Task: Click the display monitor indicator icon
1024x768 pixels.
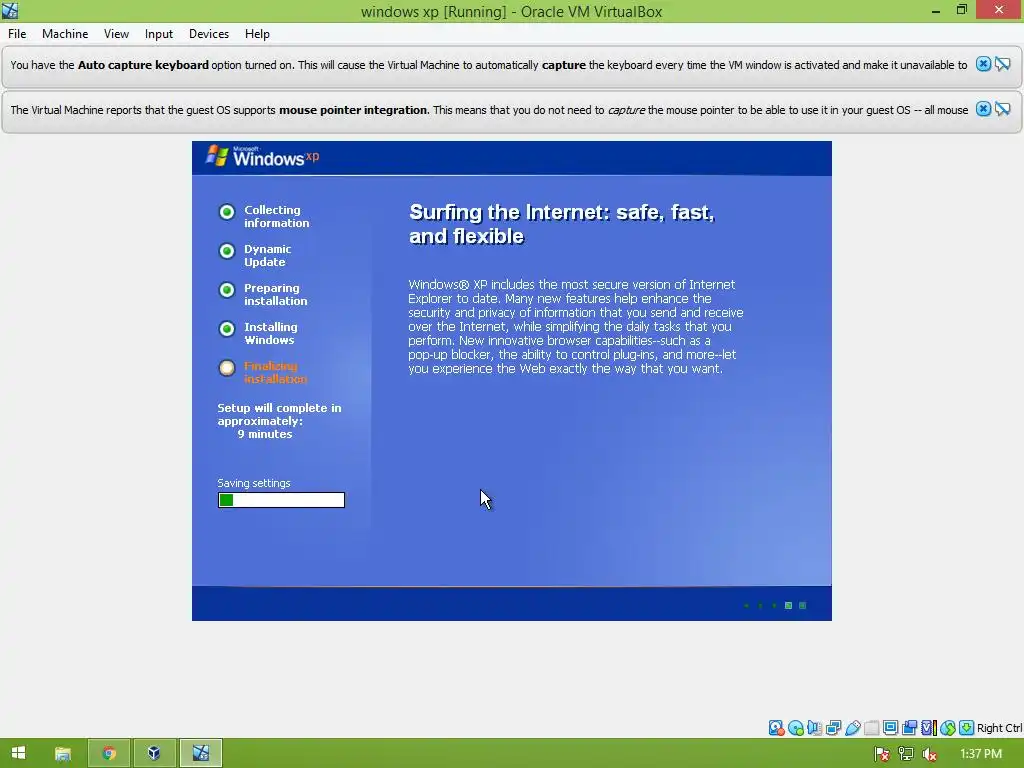Action: [x=890, y=728]
